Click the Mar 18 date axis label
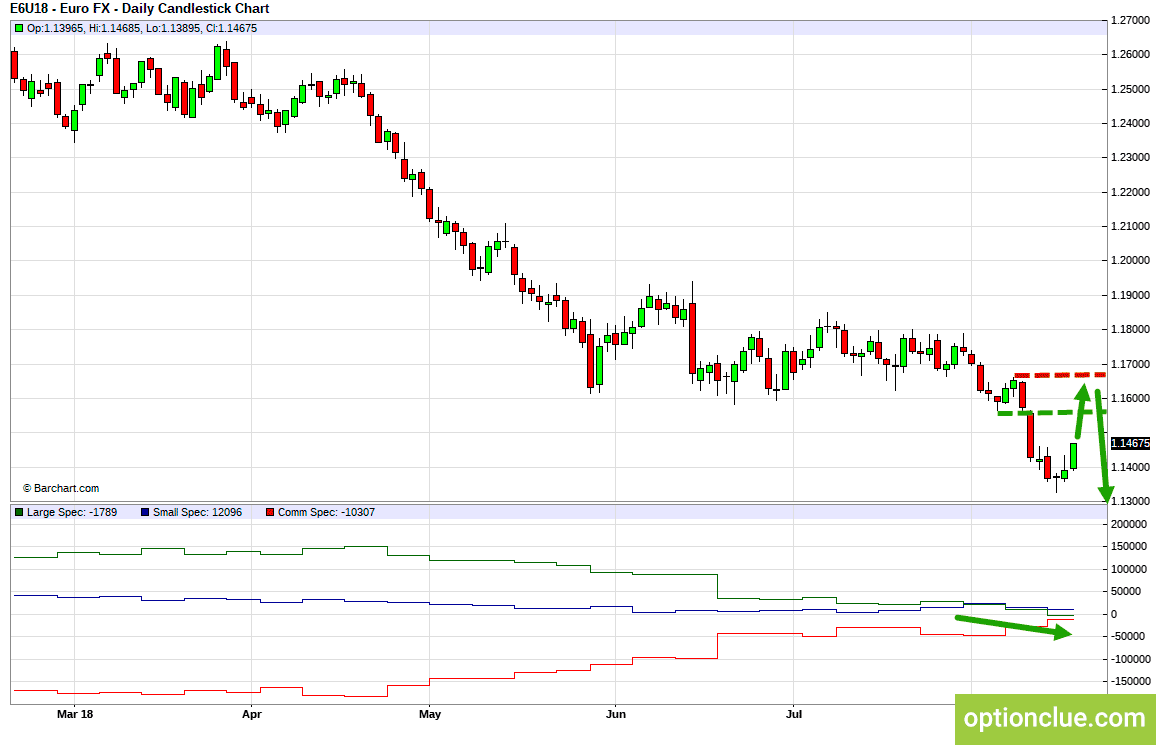Screen dimensions: 1156x745 (x=75, y=714)
